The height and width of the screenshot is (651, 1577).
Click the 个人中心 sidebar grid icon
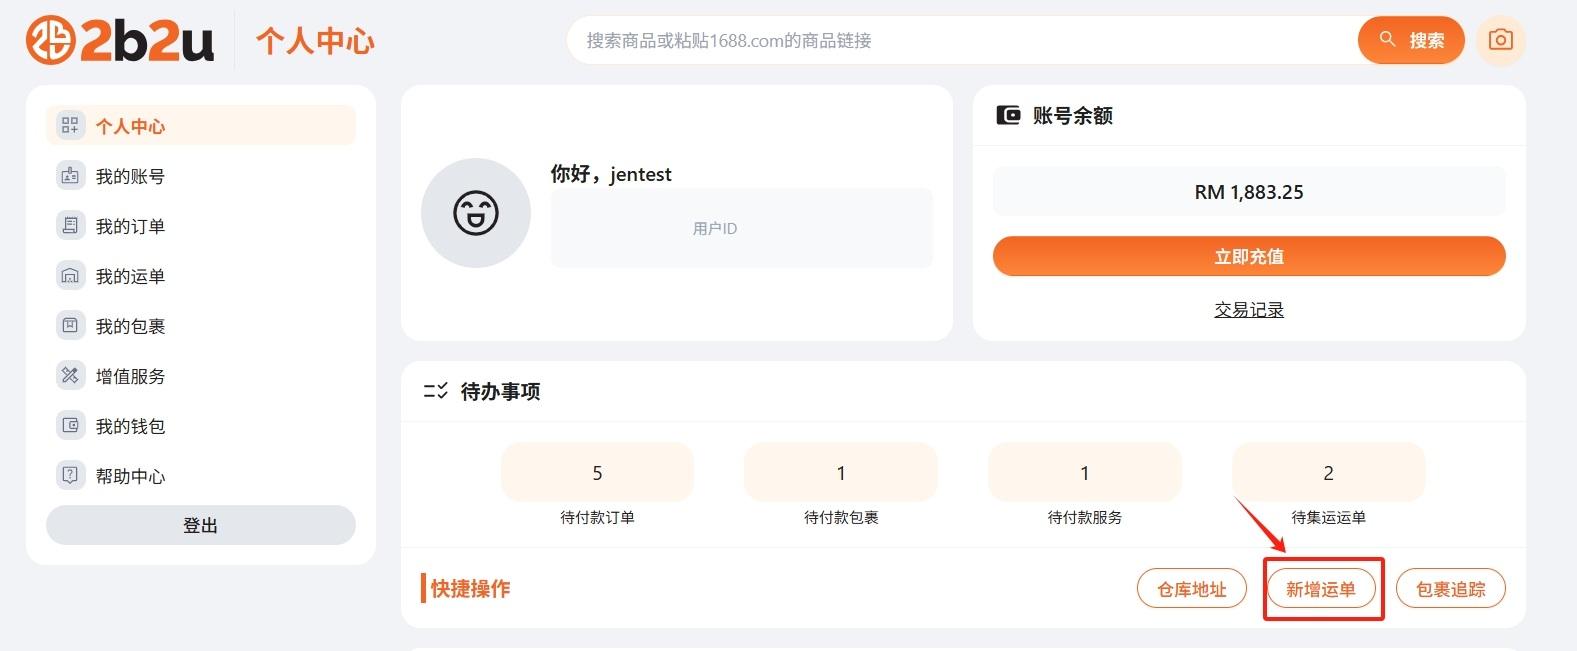click(70, 125)
